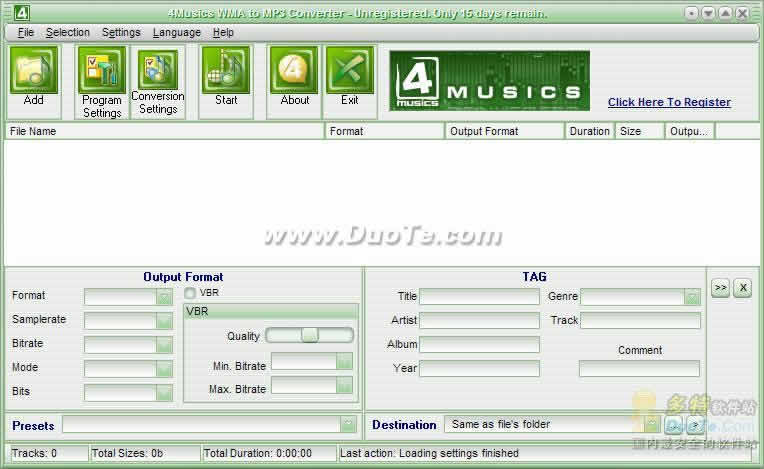Viewport: 764px width, 469px height.
Task: Open the Genre dropdown in TAG
Action: pyautogui.click(x=692, y=297)
